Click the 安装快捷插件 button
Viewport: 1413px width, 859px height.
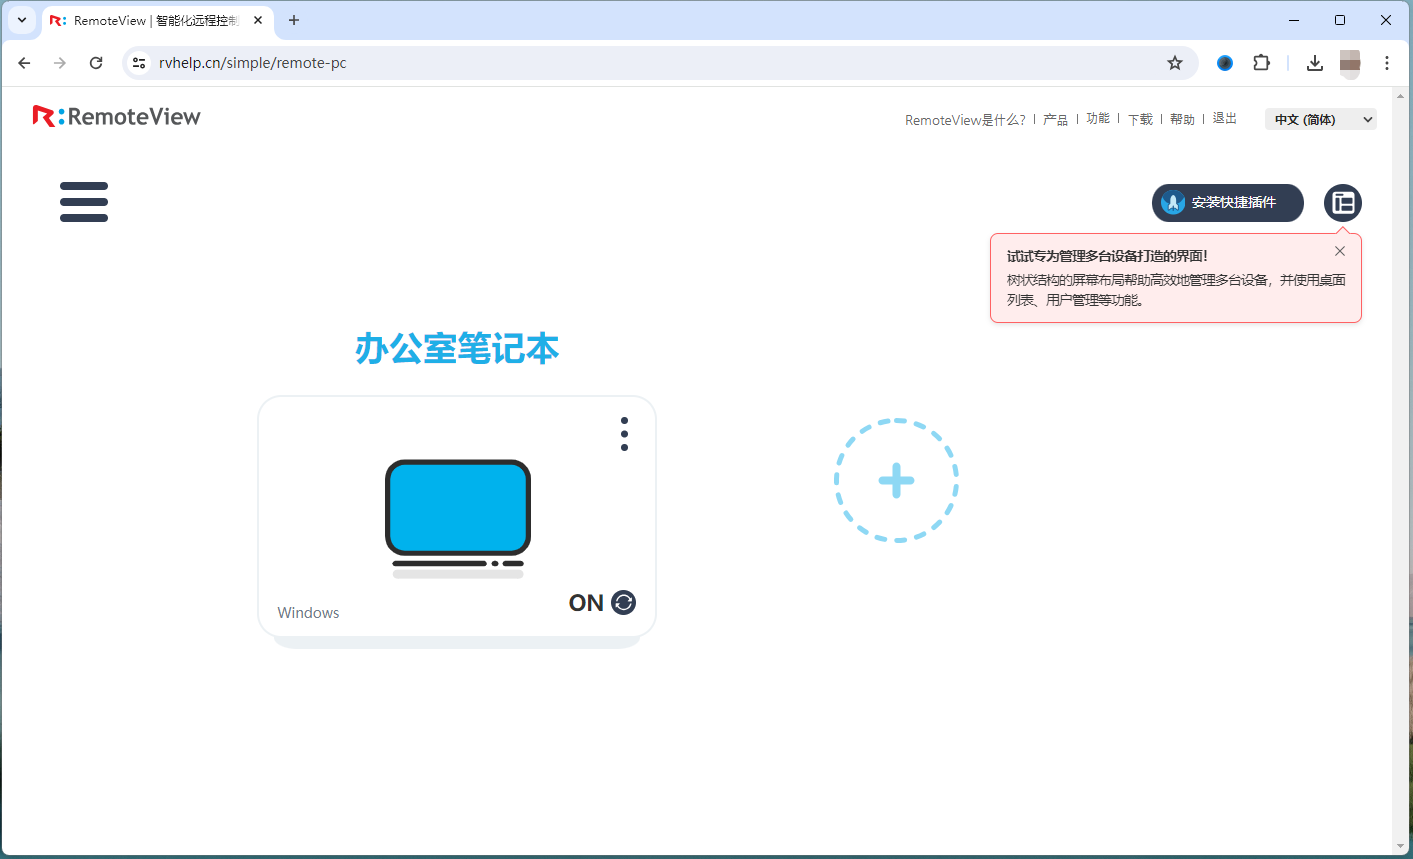[x=1228, y=203]
